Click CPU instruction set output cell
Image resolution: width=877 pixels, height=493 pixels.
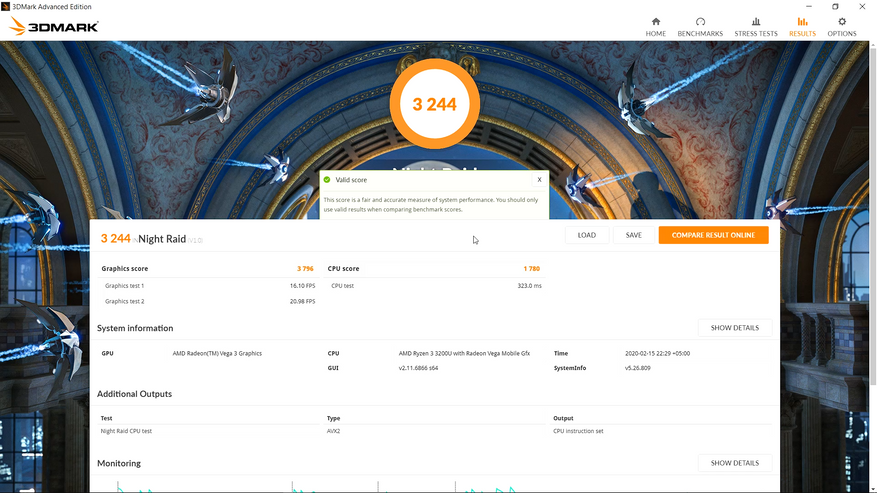click(x=578, y=431)
